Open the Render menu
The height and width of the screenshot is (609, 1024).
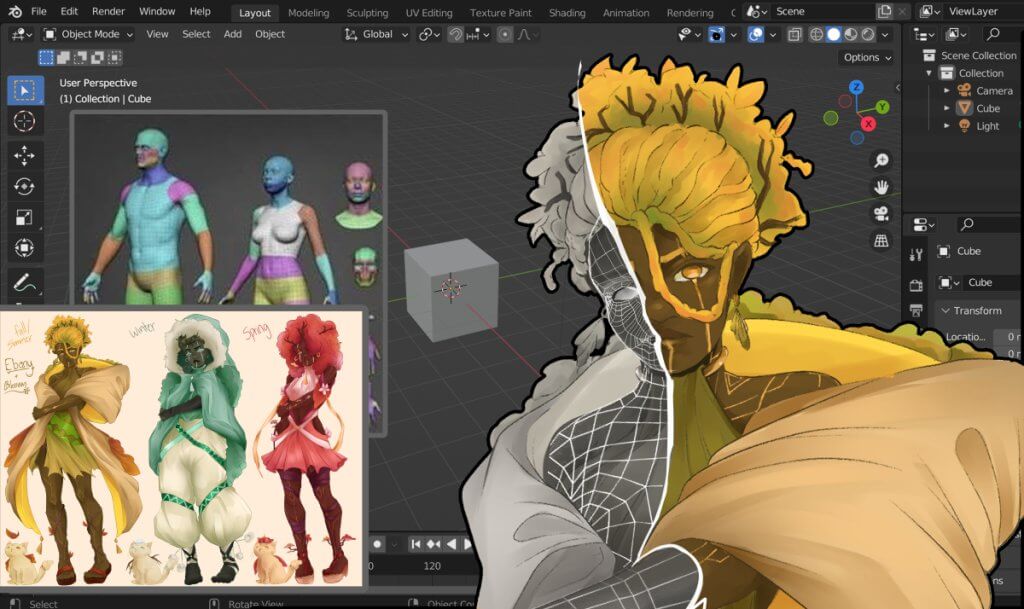108,11
